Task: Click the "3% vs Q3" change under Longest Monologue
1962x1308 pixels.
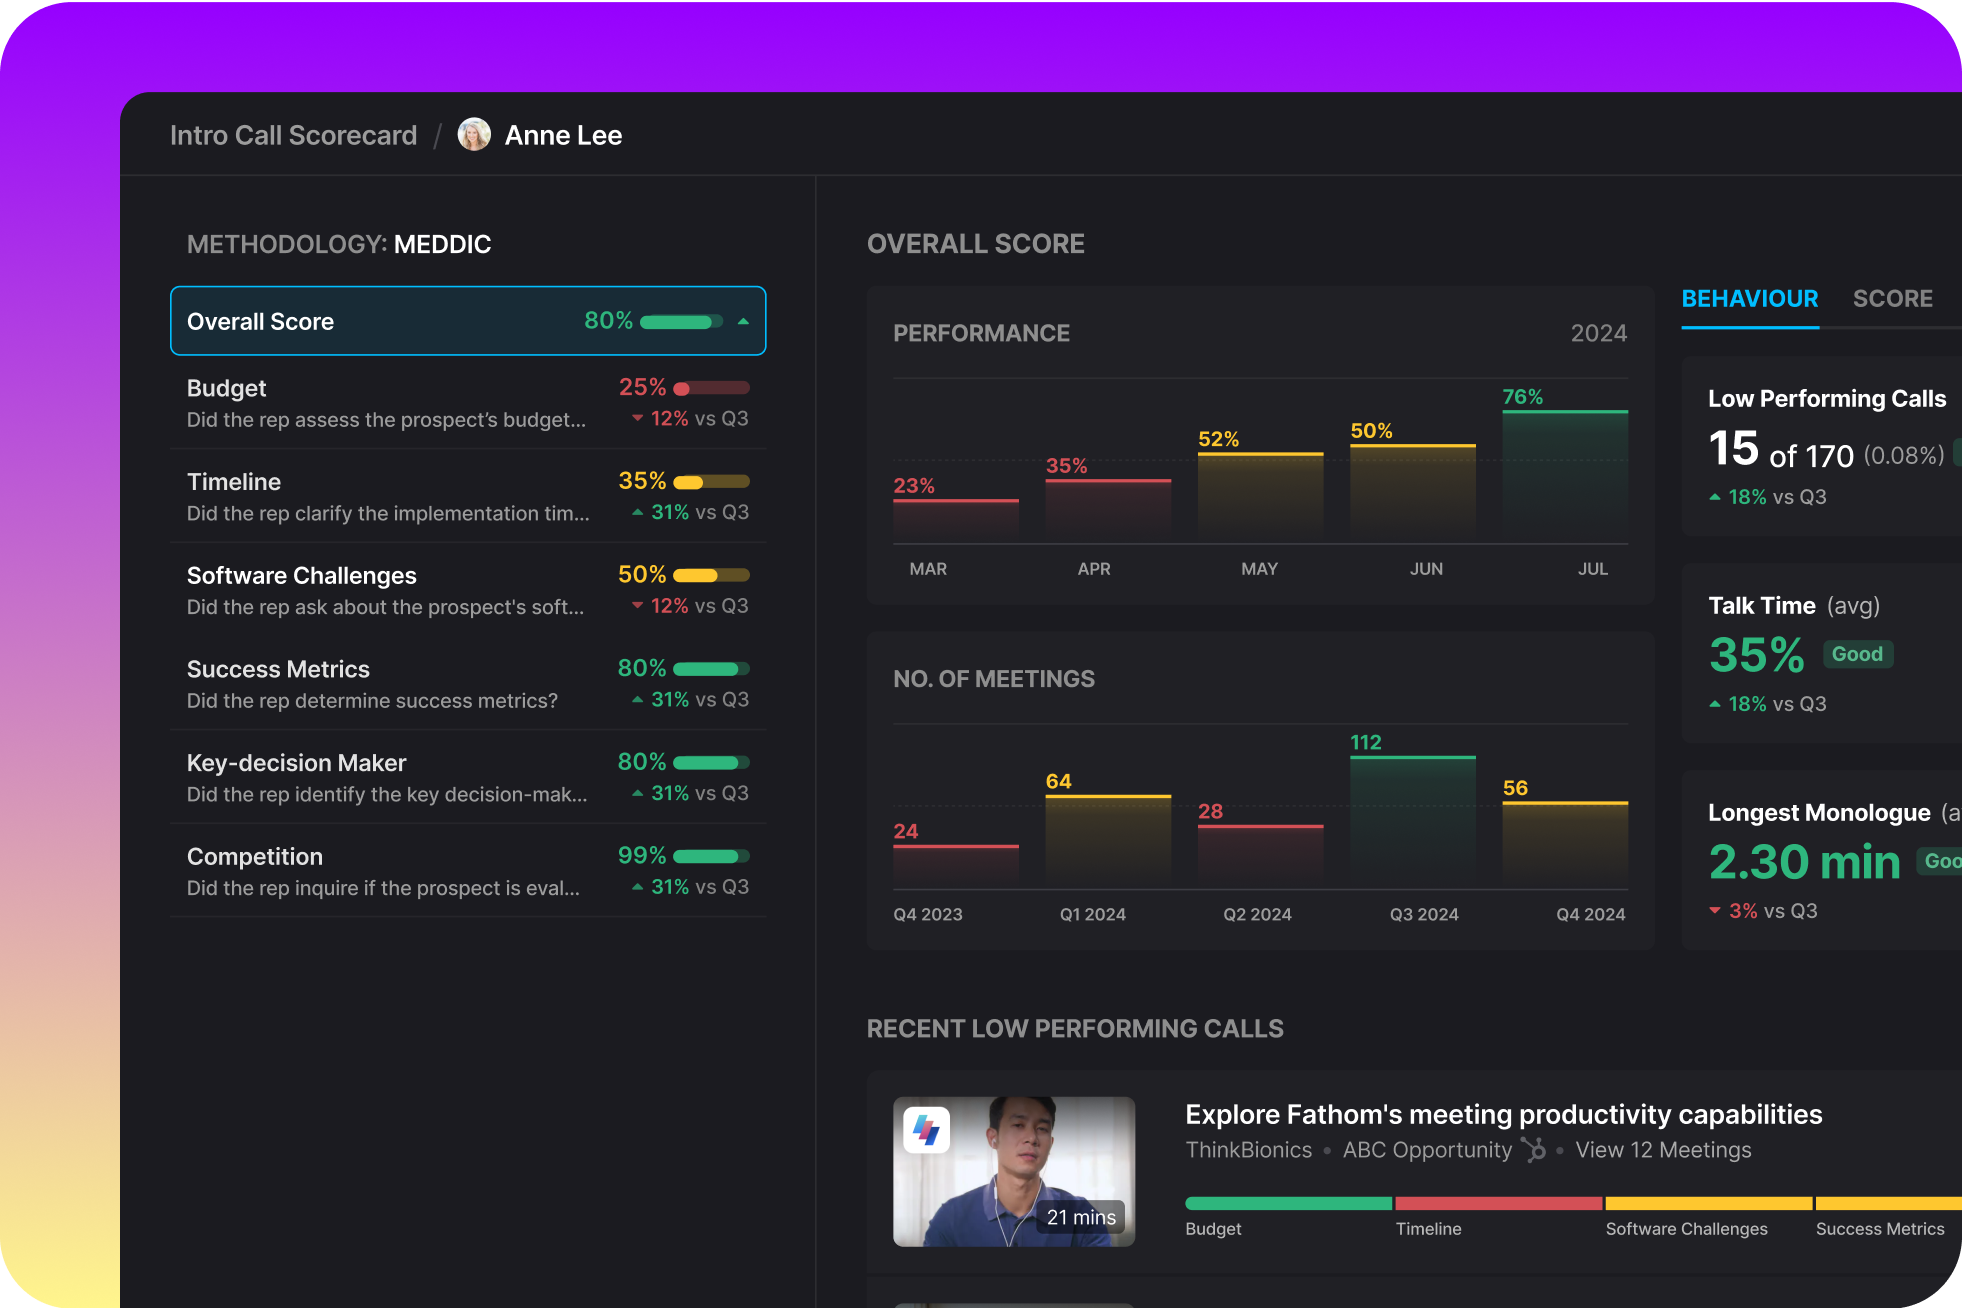Action: [x=1763, y=911]
